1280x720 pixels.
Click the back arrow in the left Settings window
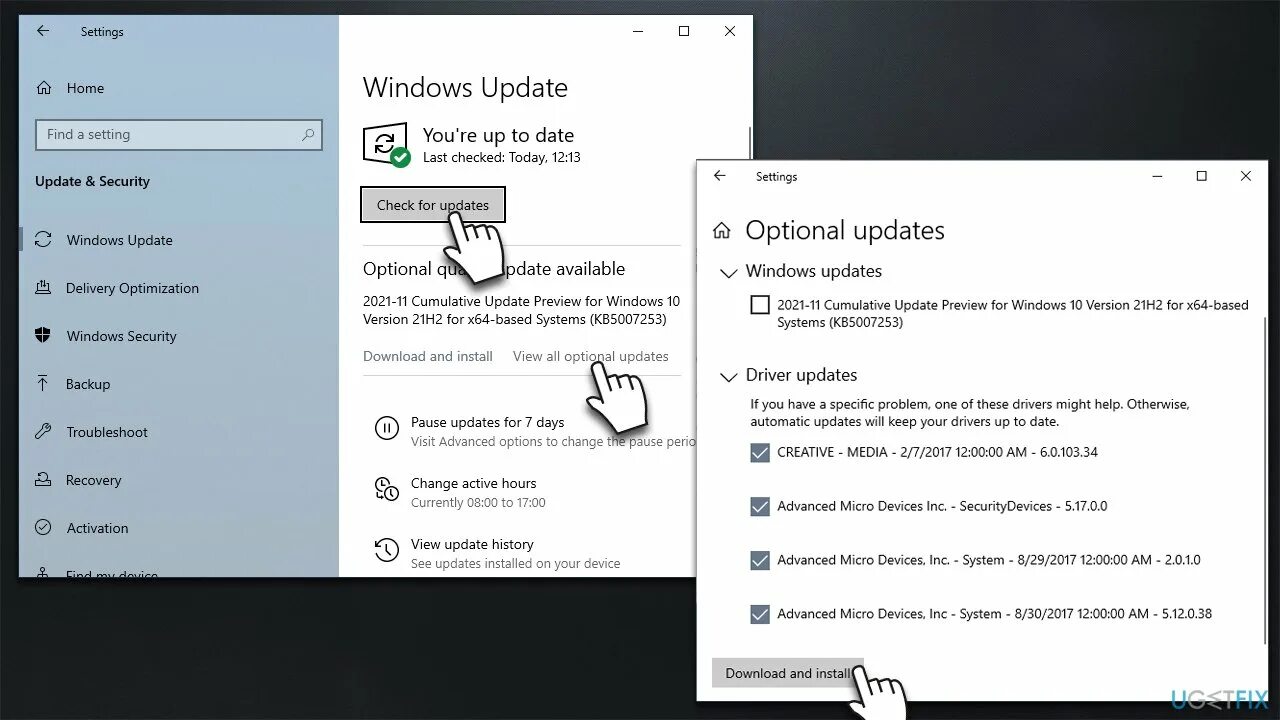(x=43, y=31)
